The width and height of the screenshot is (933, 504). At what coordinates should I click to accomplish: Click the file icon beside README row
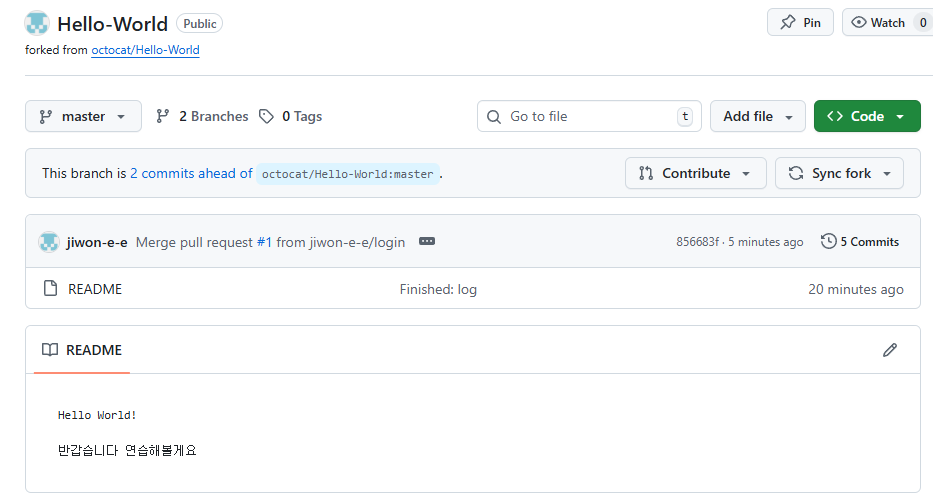pyautogui.click(x=51, y=289)
